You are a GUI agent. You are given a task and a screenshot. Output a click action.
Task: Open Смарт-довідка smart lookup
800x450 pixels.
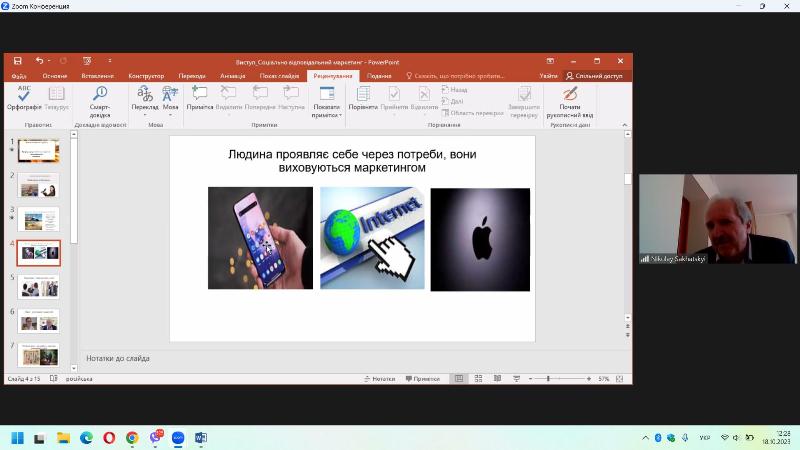pos(100,98)
